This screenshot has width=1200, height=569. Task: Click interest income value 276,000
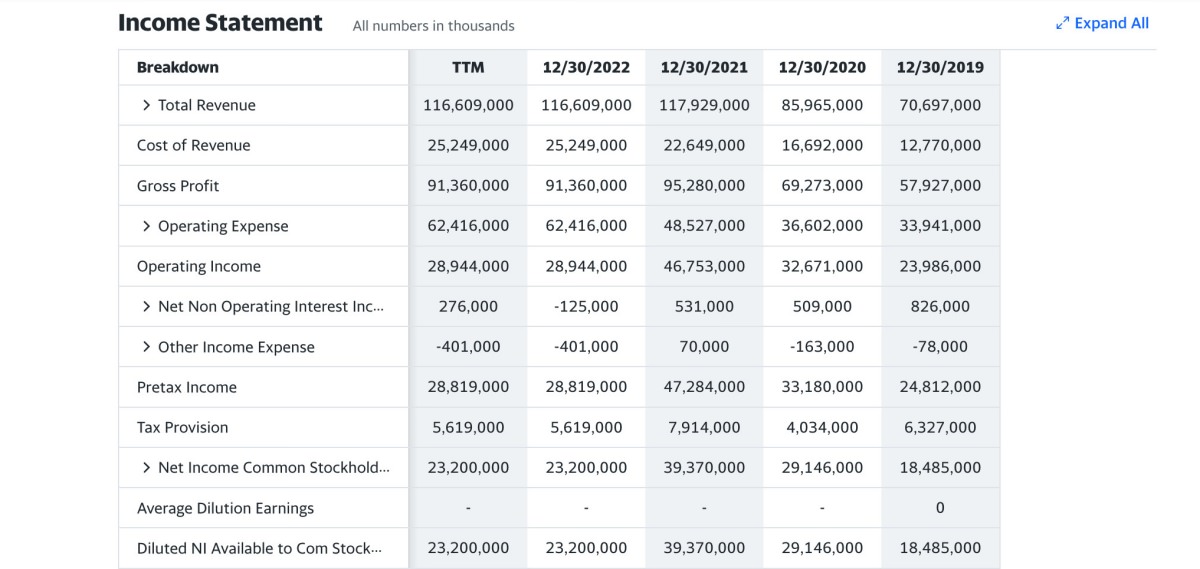[468, 306]
